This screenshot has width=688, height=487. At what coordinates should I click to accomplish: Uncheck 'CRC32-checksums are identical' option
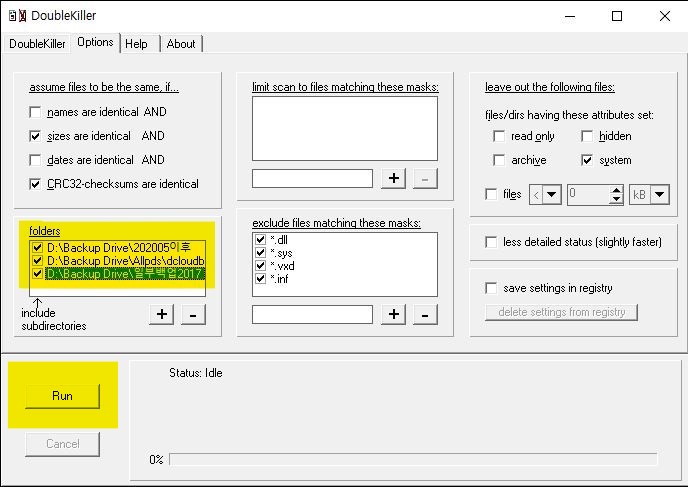(35, 184)
